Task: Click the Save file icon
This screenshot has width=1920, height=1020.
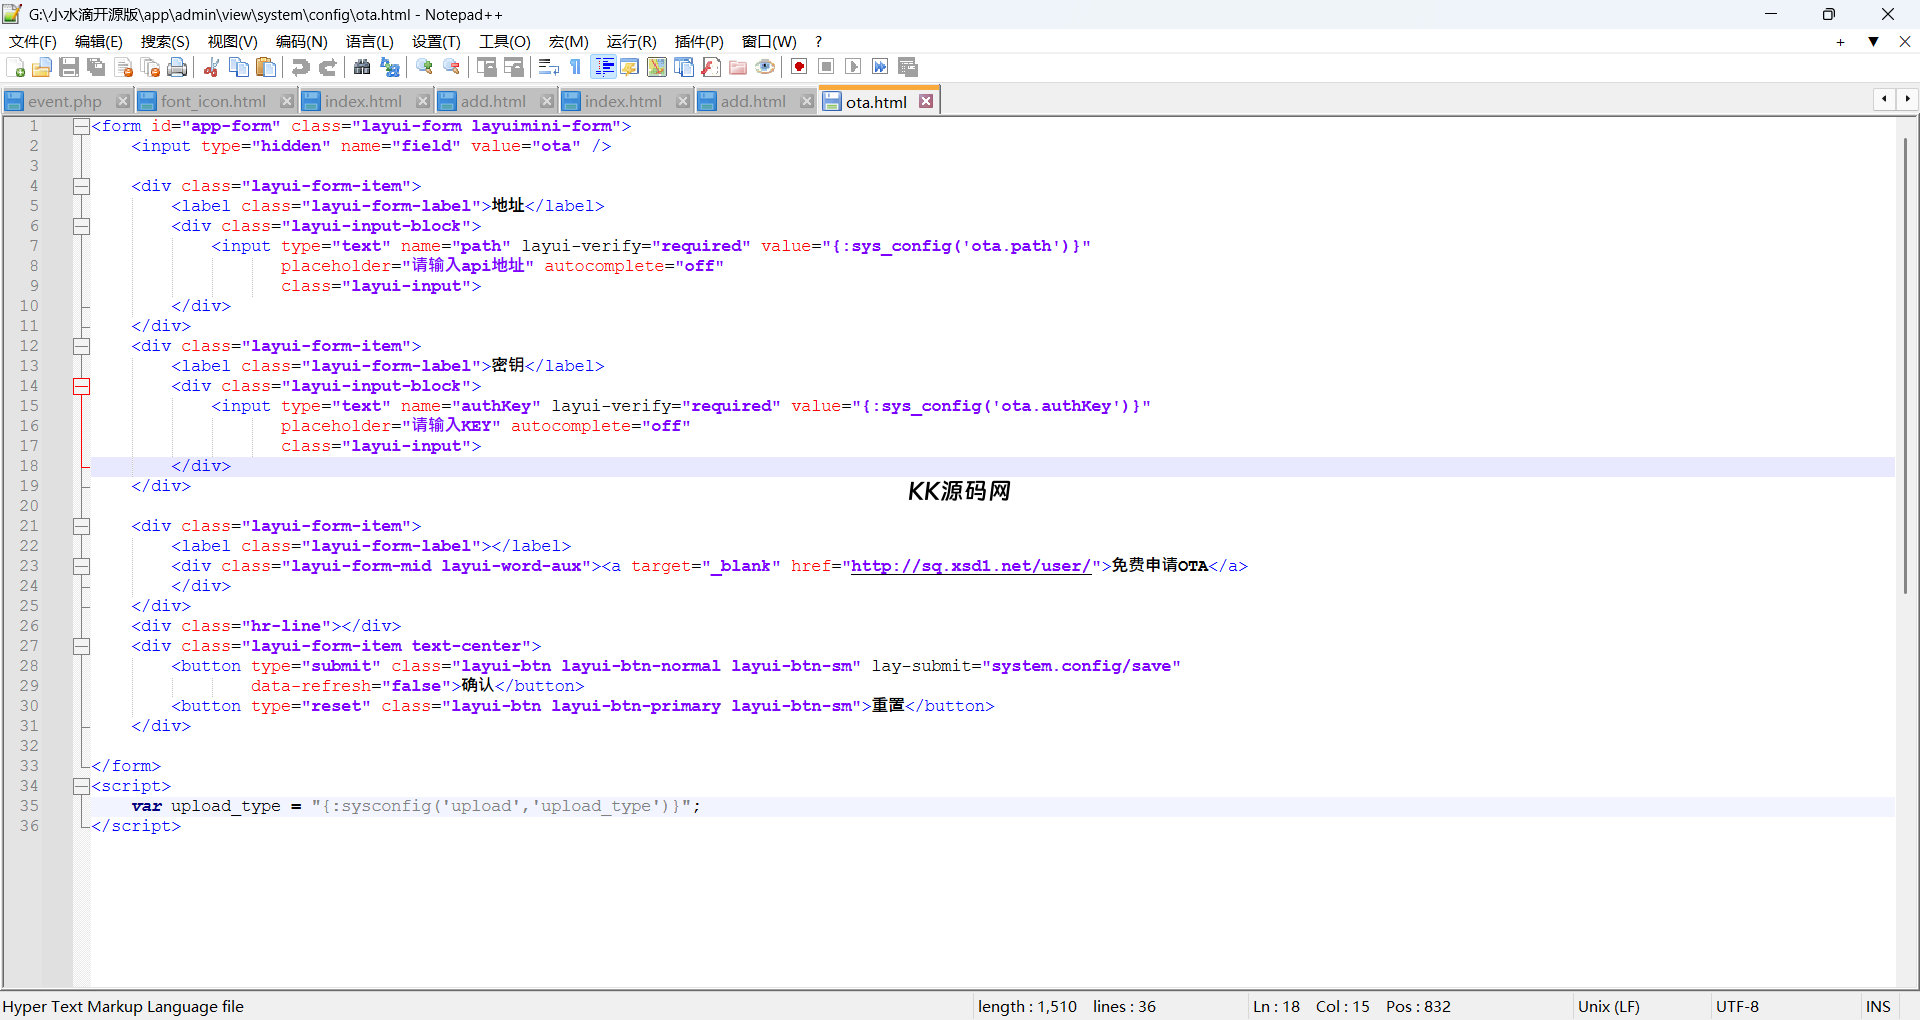Action: [x=69, y=67]
